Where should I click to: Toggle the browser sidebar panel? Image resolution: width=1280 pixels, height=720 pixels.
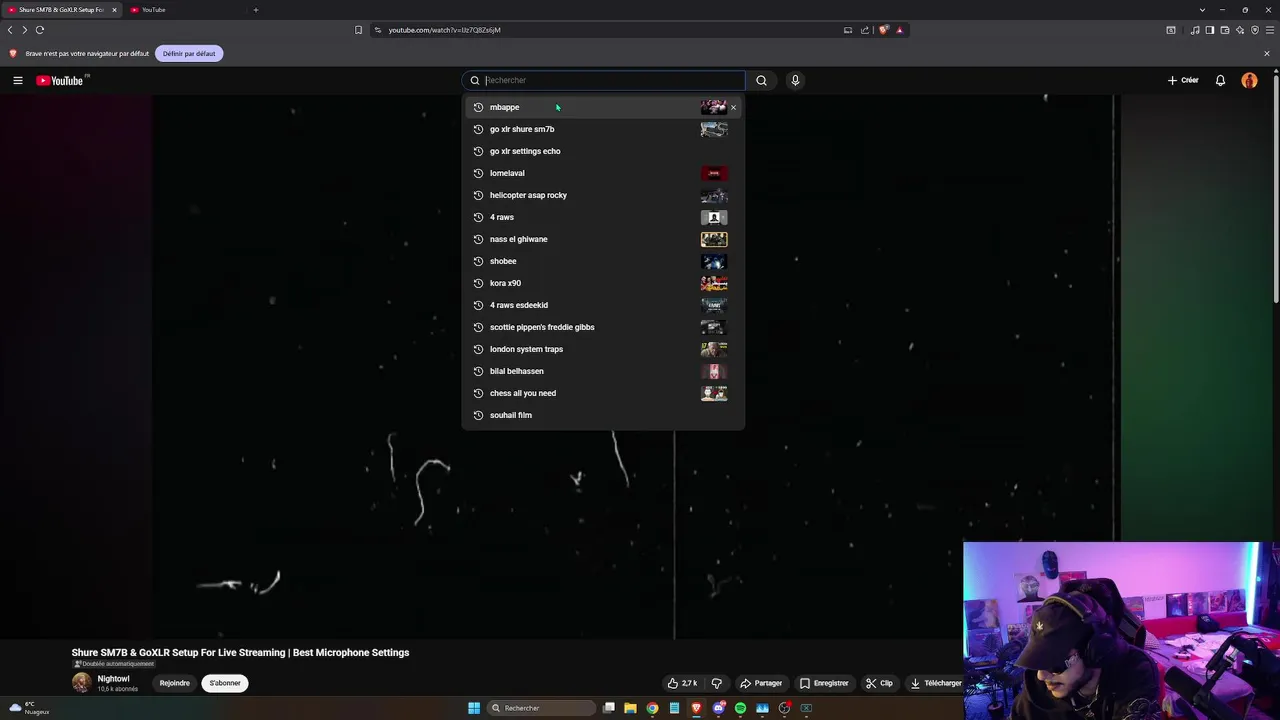[x=1210, y=30]
